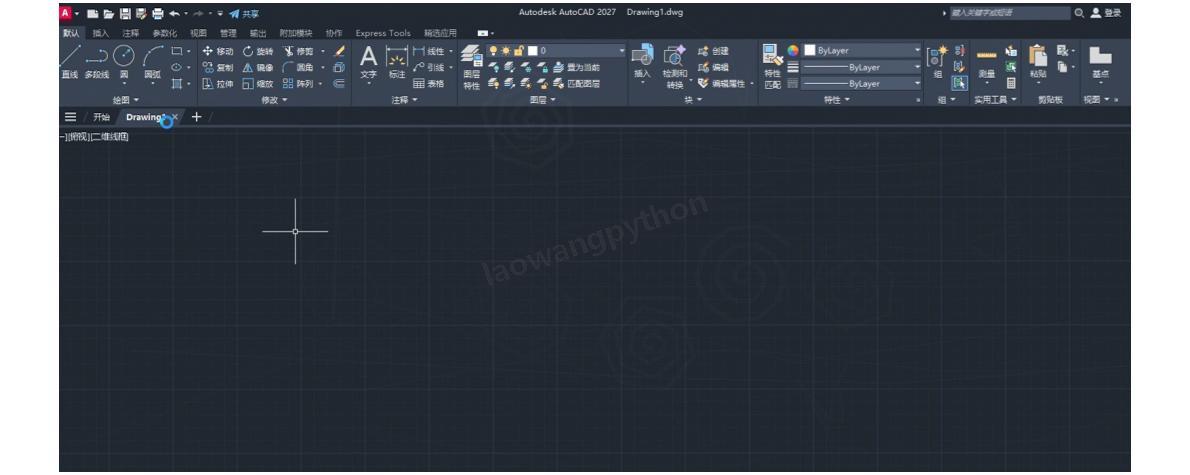Click the Offset icon in Modify panel

(x=339, y=83)
